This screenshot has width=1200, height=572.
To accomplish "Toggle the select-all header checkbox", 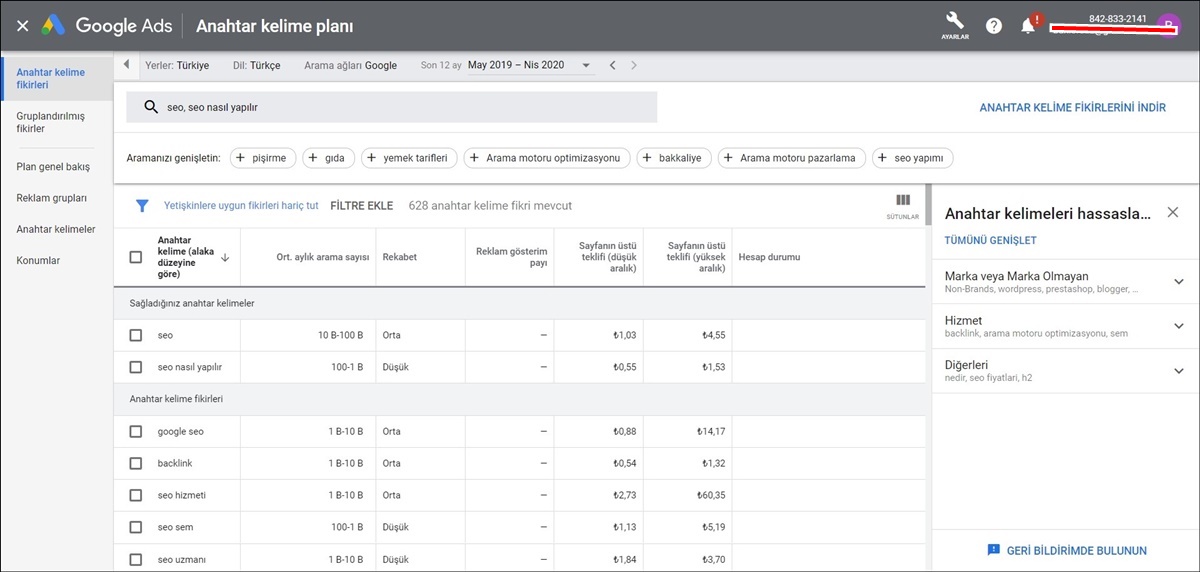I will pyautogui.click(x=136, y=257).
